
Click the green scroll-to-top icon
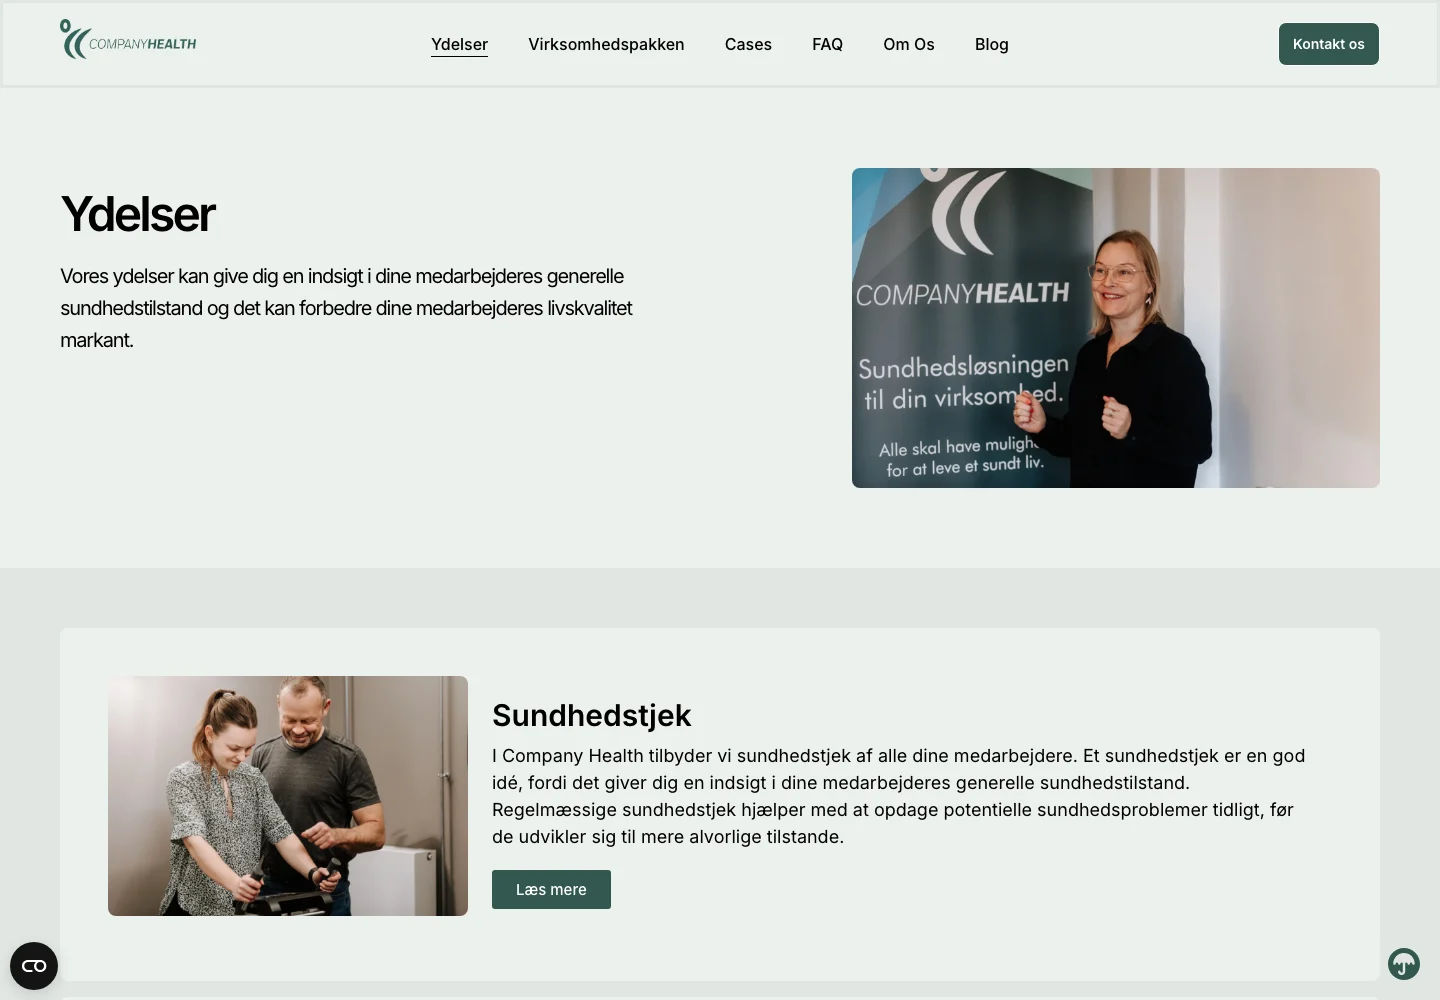coord(1404,964)
